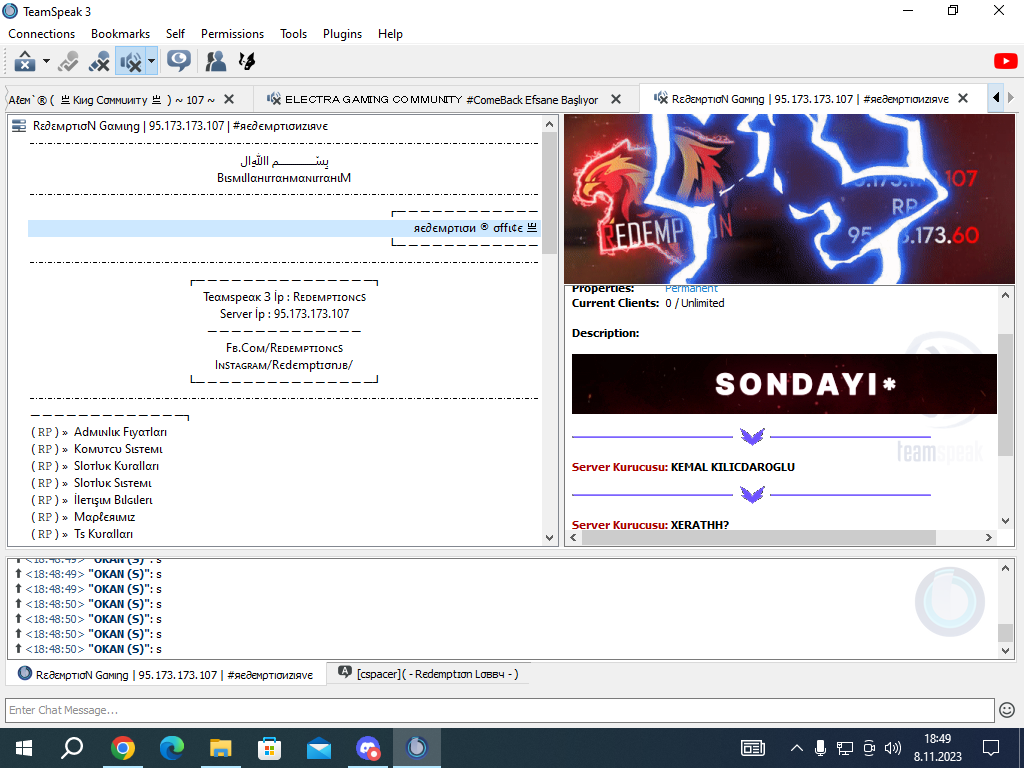The width and height of the screenshot is (1024, 768).
Task: Click the Disconnect from current server icon
Action: 68,61
